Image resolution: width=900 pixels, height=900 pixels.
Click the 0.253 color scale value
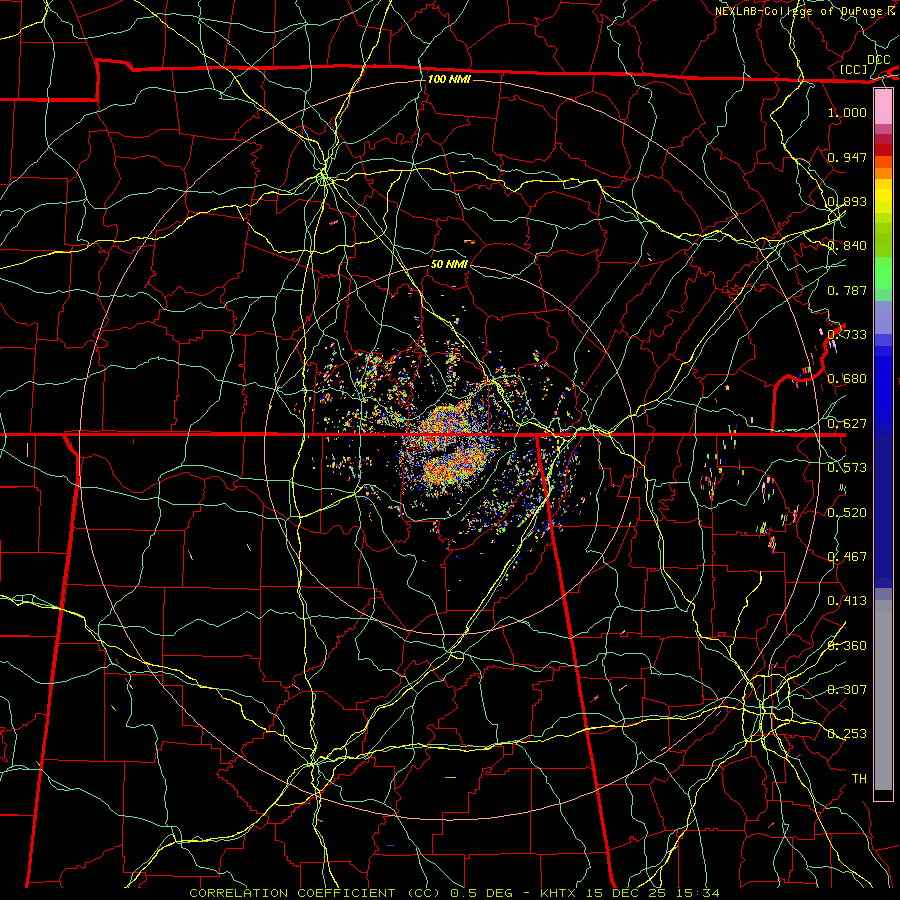tap(847, 734)
